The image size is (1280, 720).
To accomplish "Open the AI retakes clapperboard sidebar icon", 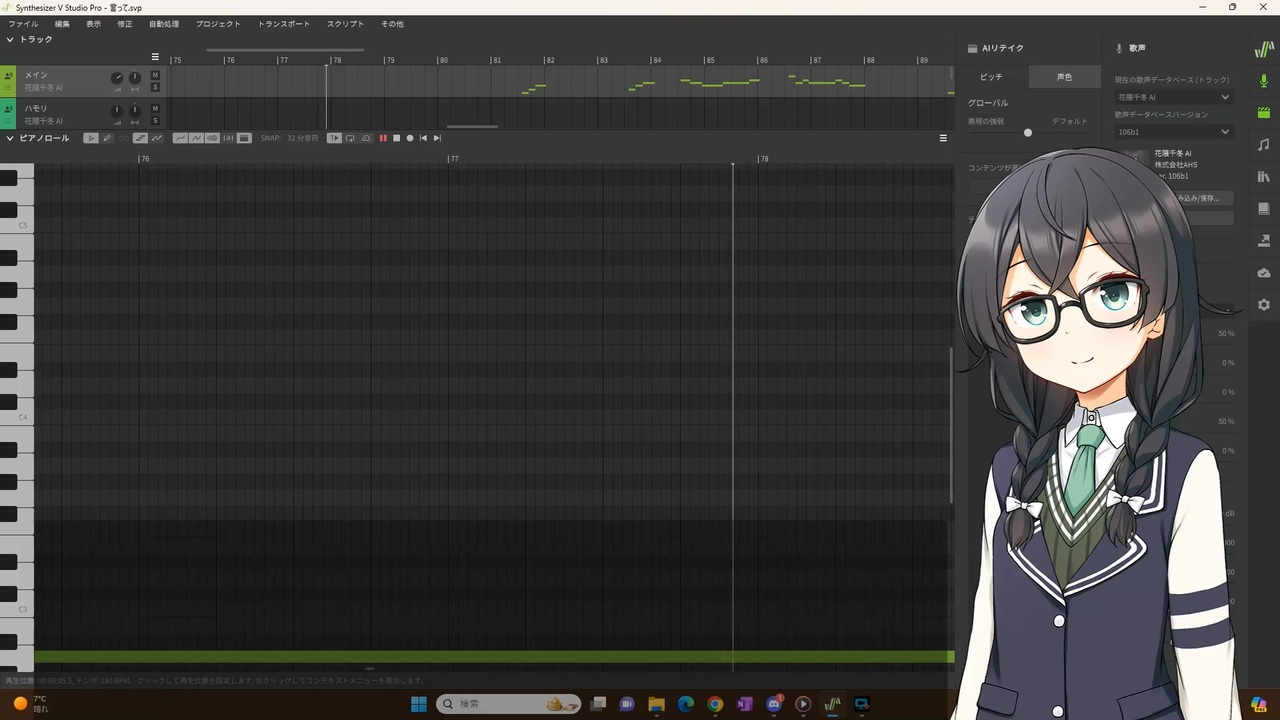I will [x=1263, y=112].
